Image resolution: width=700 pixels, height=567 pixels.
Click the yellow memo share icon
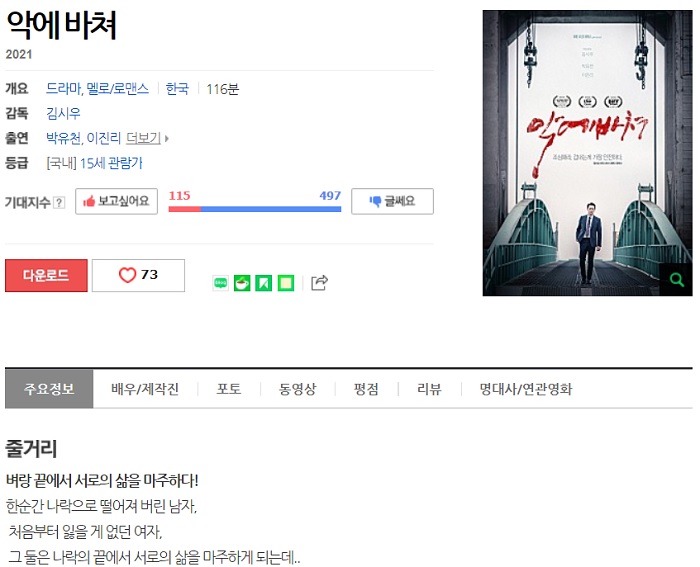pyautogui.click(x=286, y=283)
